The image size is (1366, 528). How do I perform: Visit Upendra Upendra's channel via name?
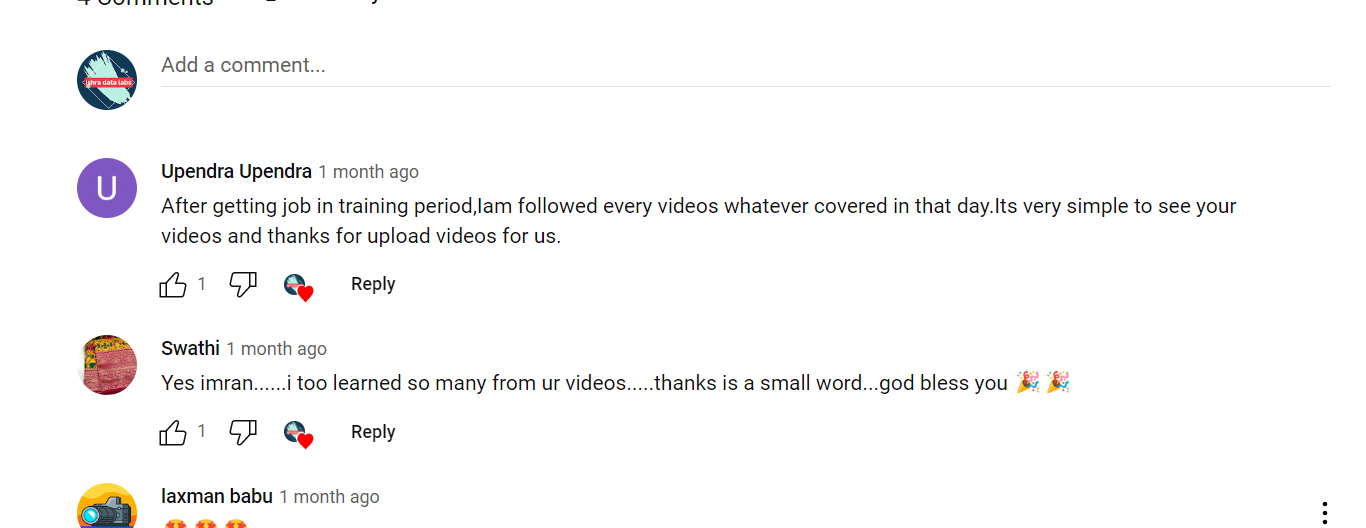pos(236,172)
